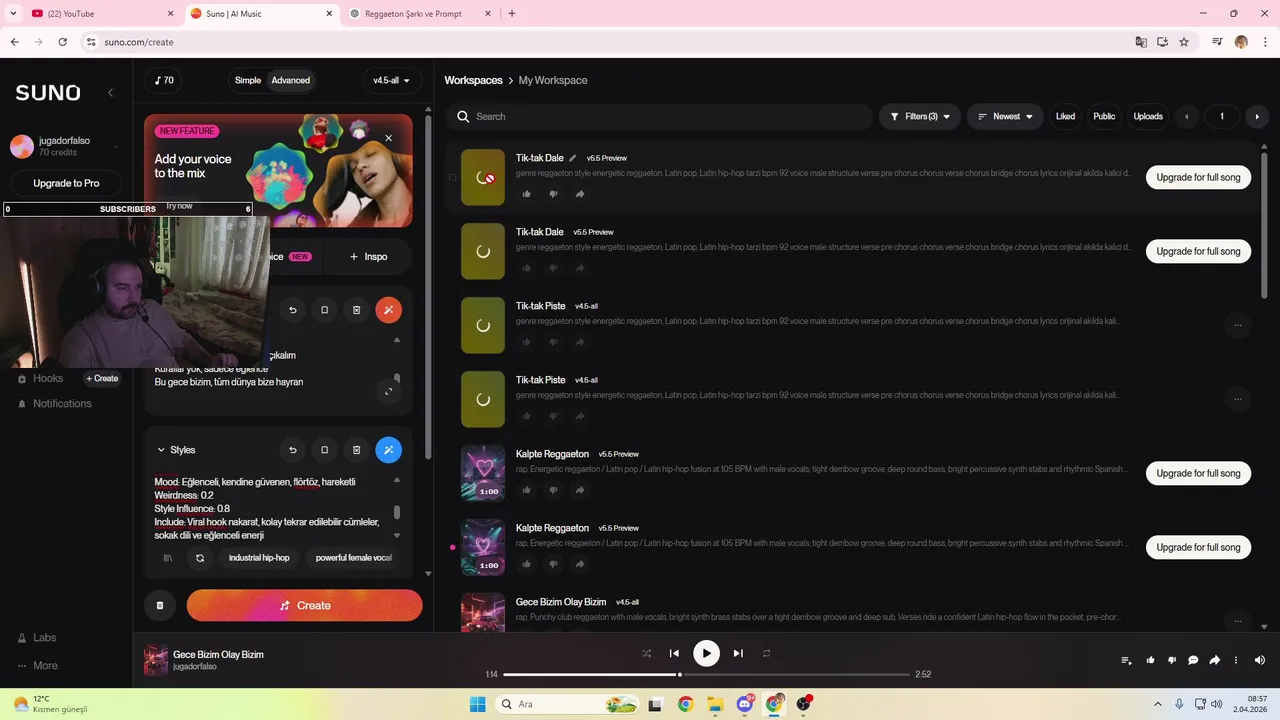This screenshot has height=720, width=1280.
Task: Undo changes in the Styles section
Action: tap(293, 450)
